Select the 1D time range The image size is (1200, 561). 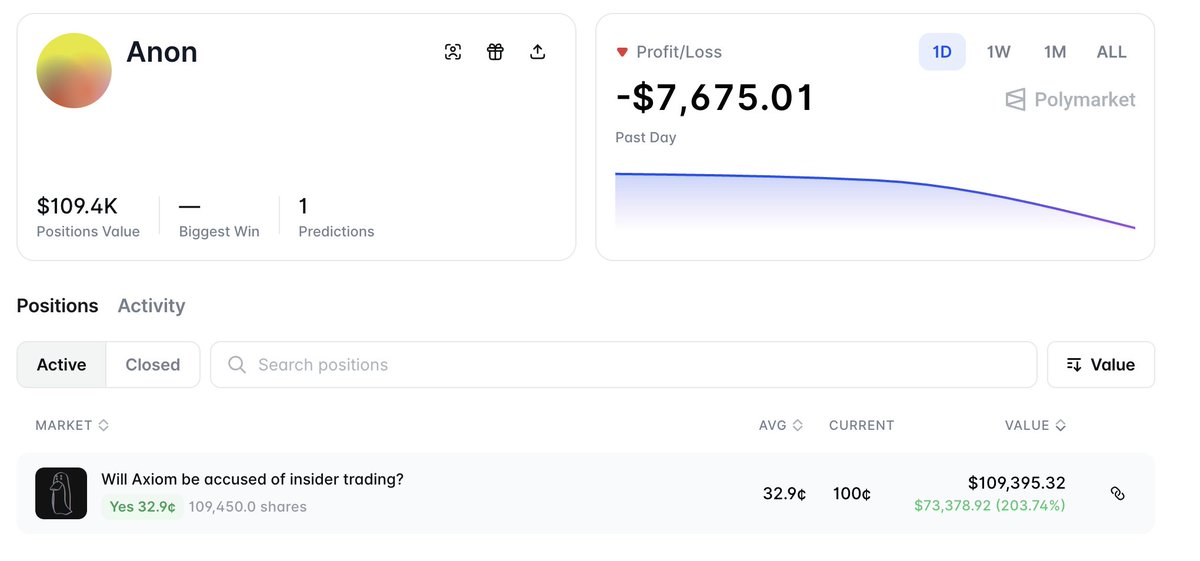(942, 52)
